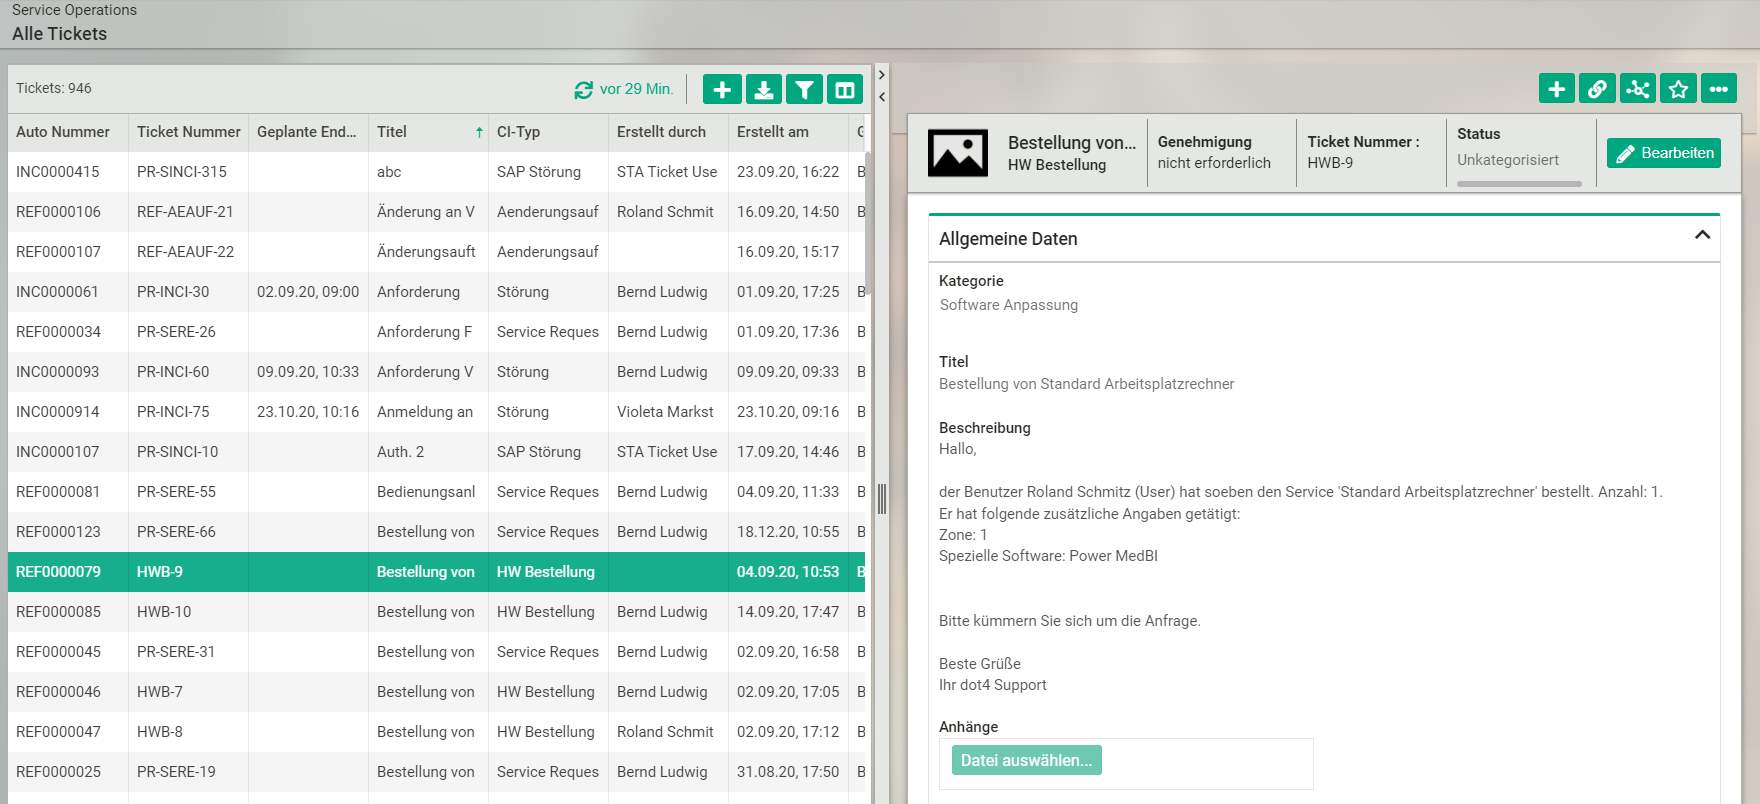Select ticket row REF0000025
1760x804 pixels.
(436, 772)
